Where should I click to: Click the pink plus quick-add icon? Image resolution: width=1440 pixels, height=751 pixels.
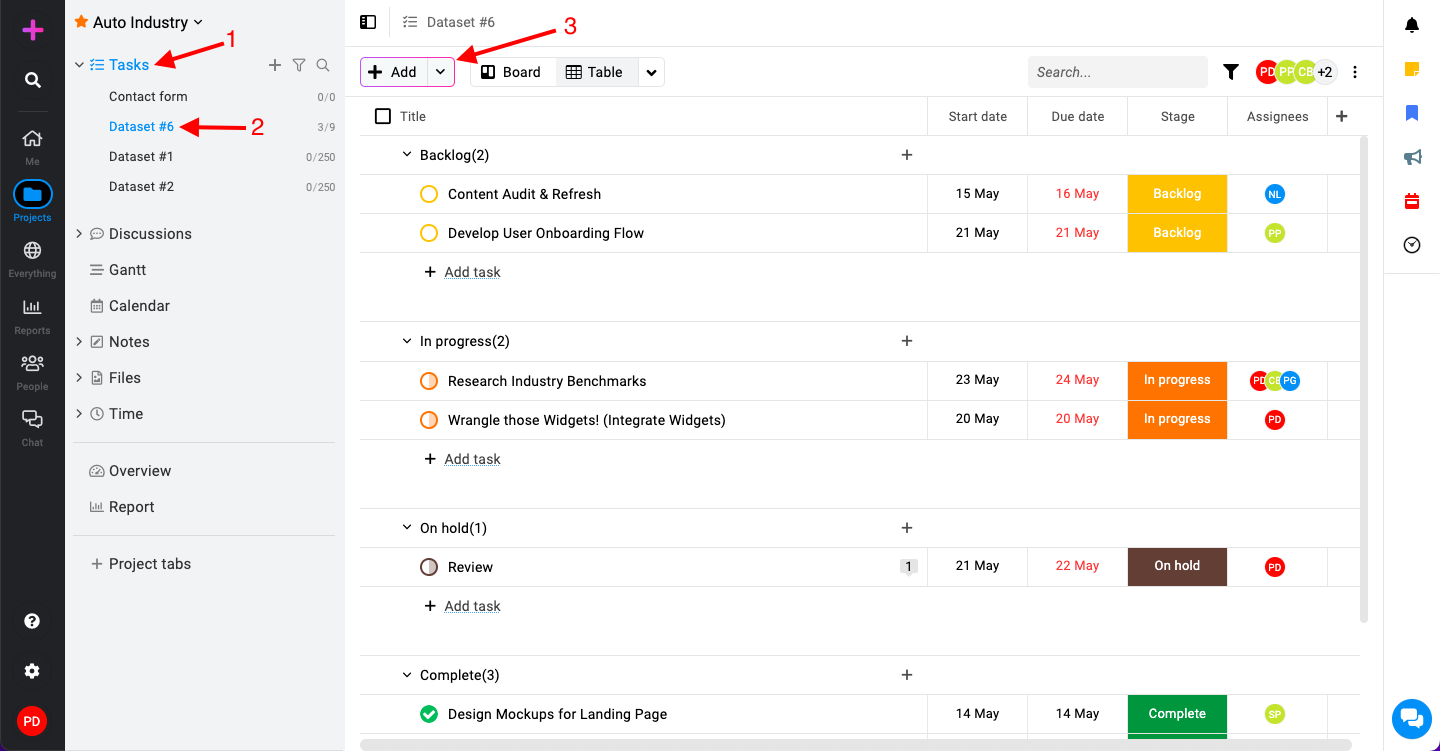coord(33,30)
